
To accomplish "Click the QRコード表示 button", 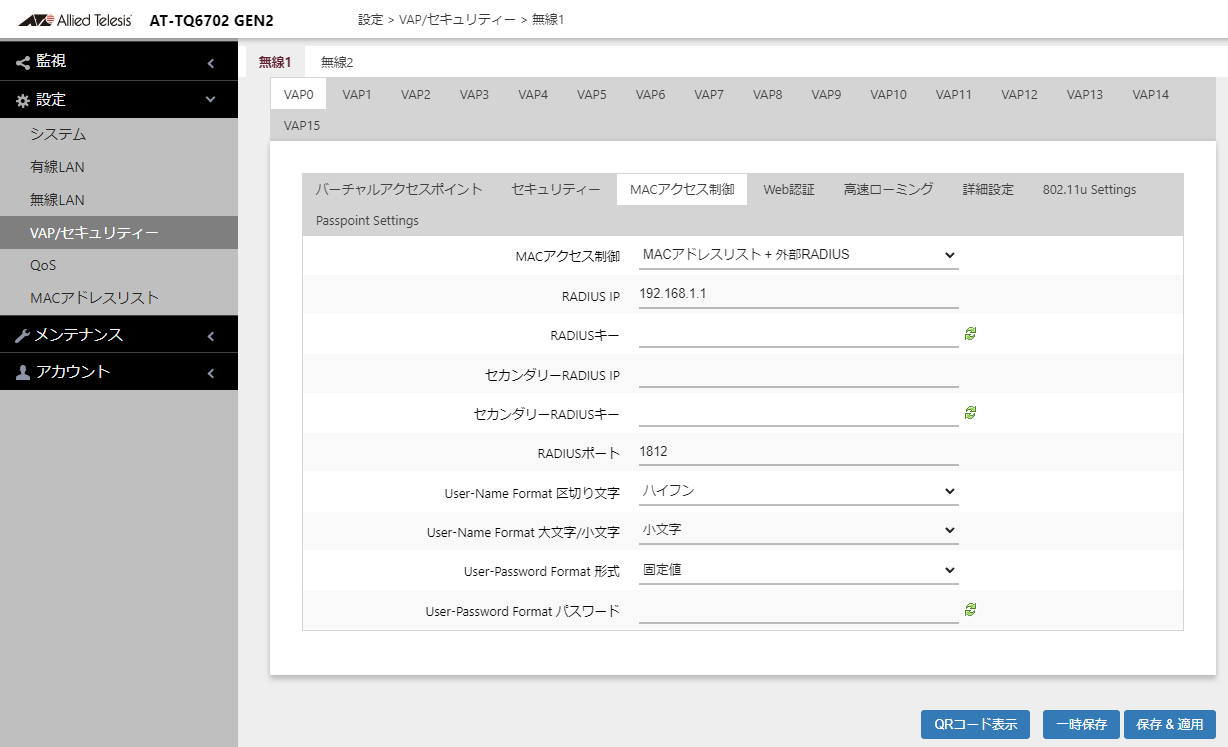I will tap(975, 725).
